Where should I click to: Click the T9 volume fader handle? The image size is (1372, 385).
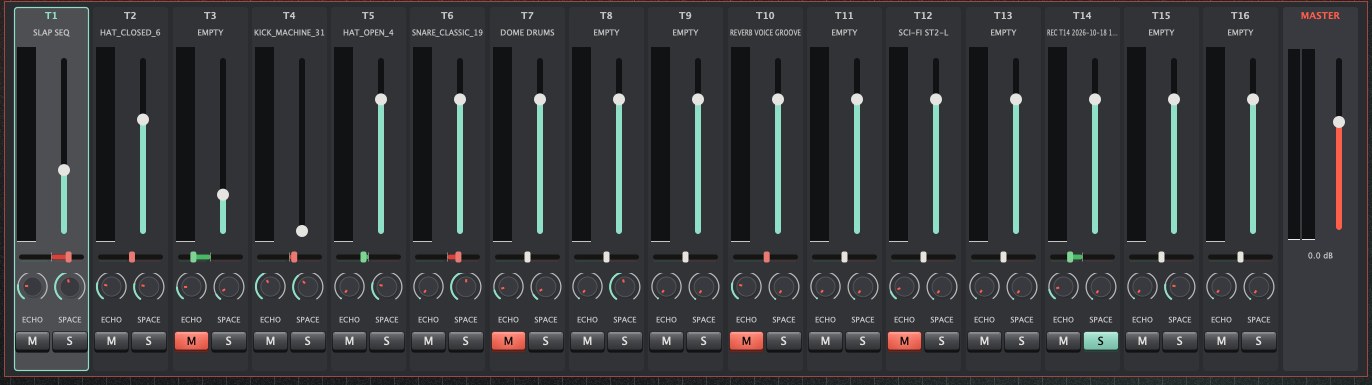click(698, 99)
